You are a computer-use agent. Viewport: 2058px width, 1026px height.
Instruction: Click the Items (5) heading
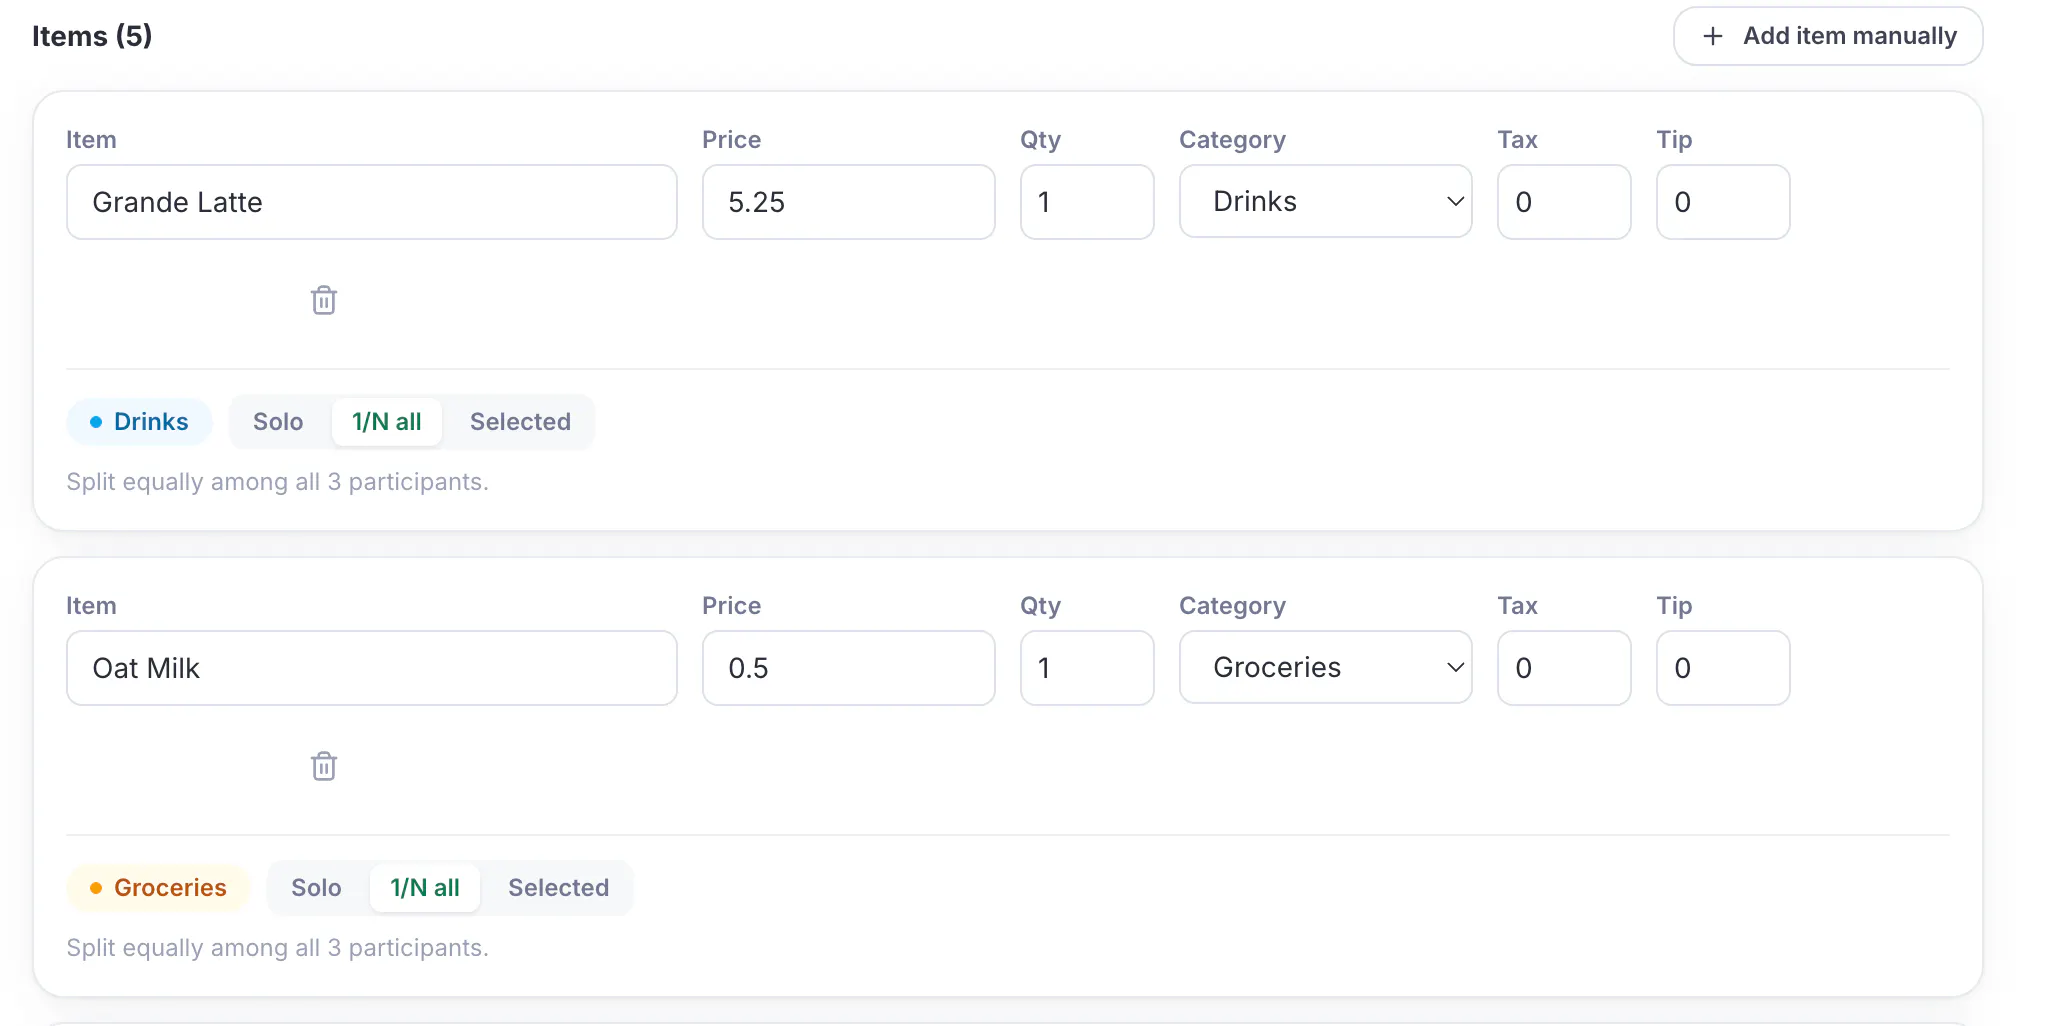92,36
